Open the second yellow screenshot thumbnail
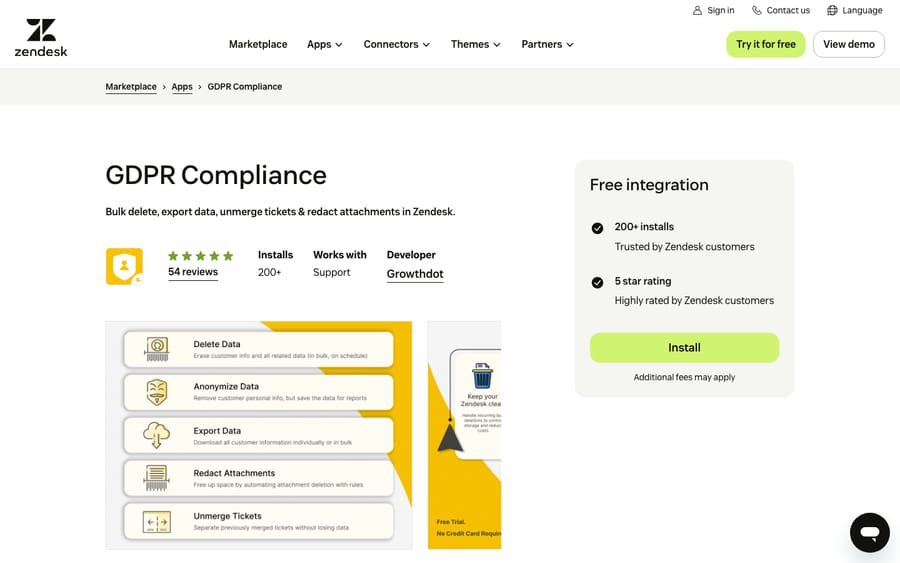This screenshot has height=563, width=900. [464, 435]
